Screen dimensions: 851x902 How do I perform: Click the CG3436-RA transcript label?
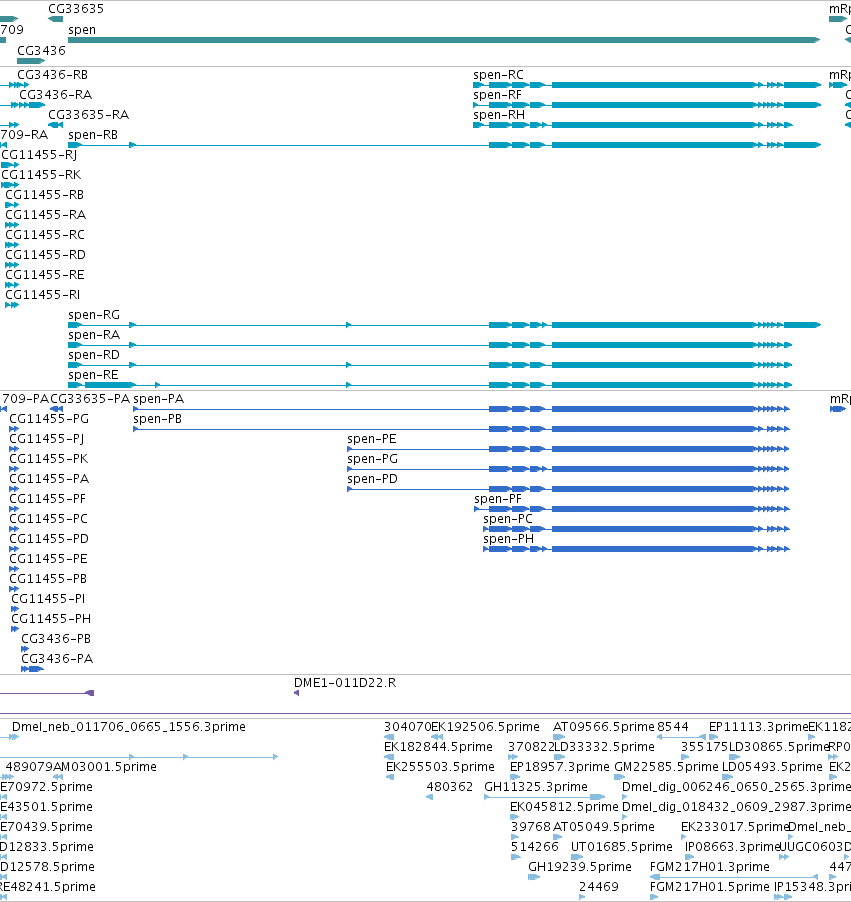pyautogui.click(x=55, y=94)
